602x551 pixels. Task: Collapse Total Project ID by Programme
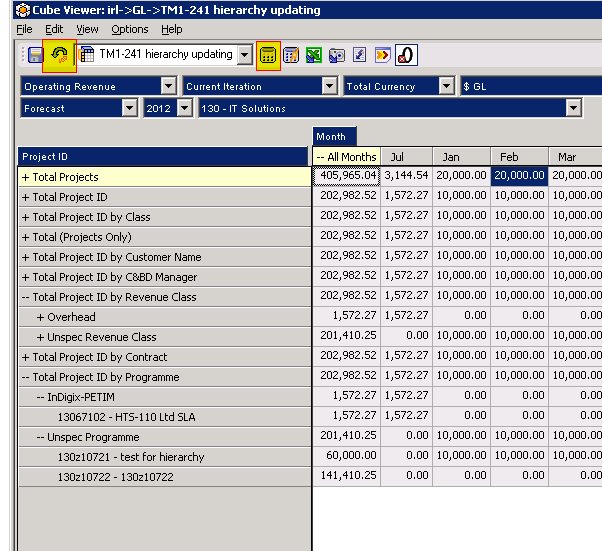(25, 377)
